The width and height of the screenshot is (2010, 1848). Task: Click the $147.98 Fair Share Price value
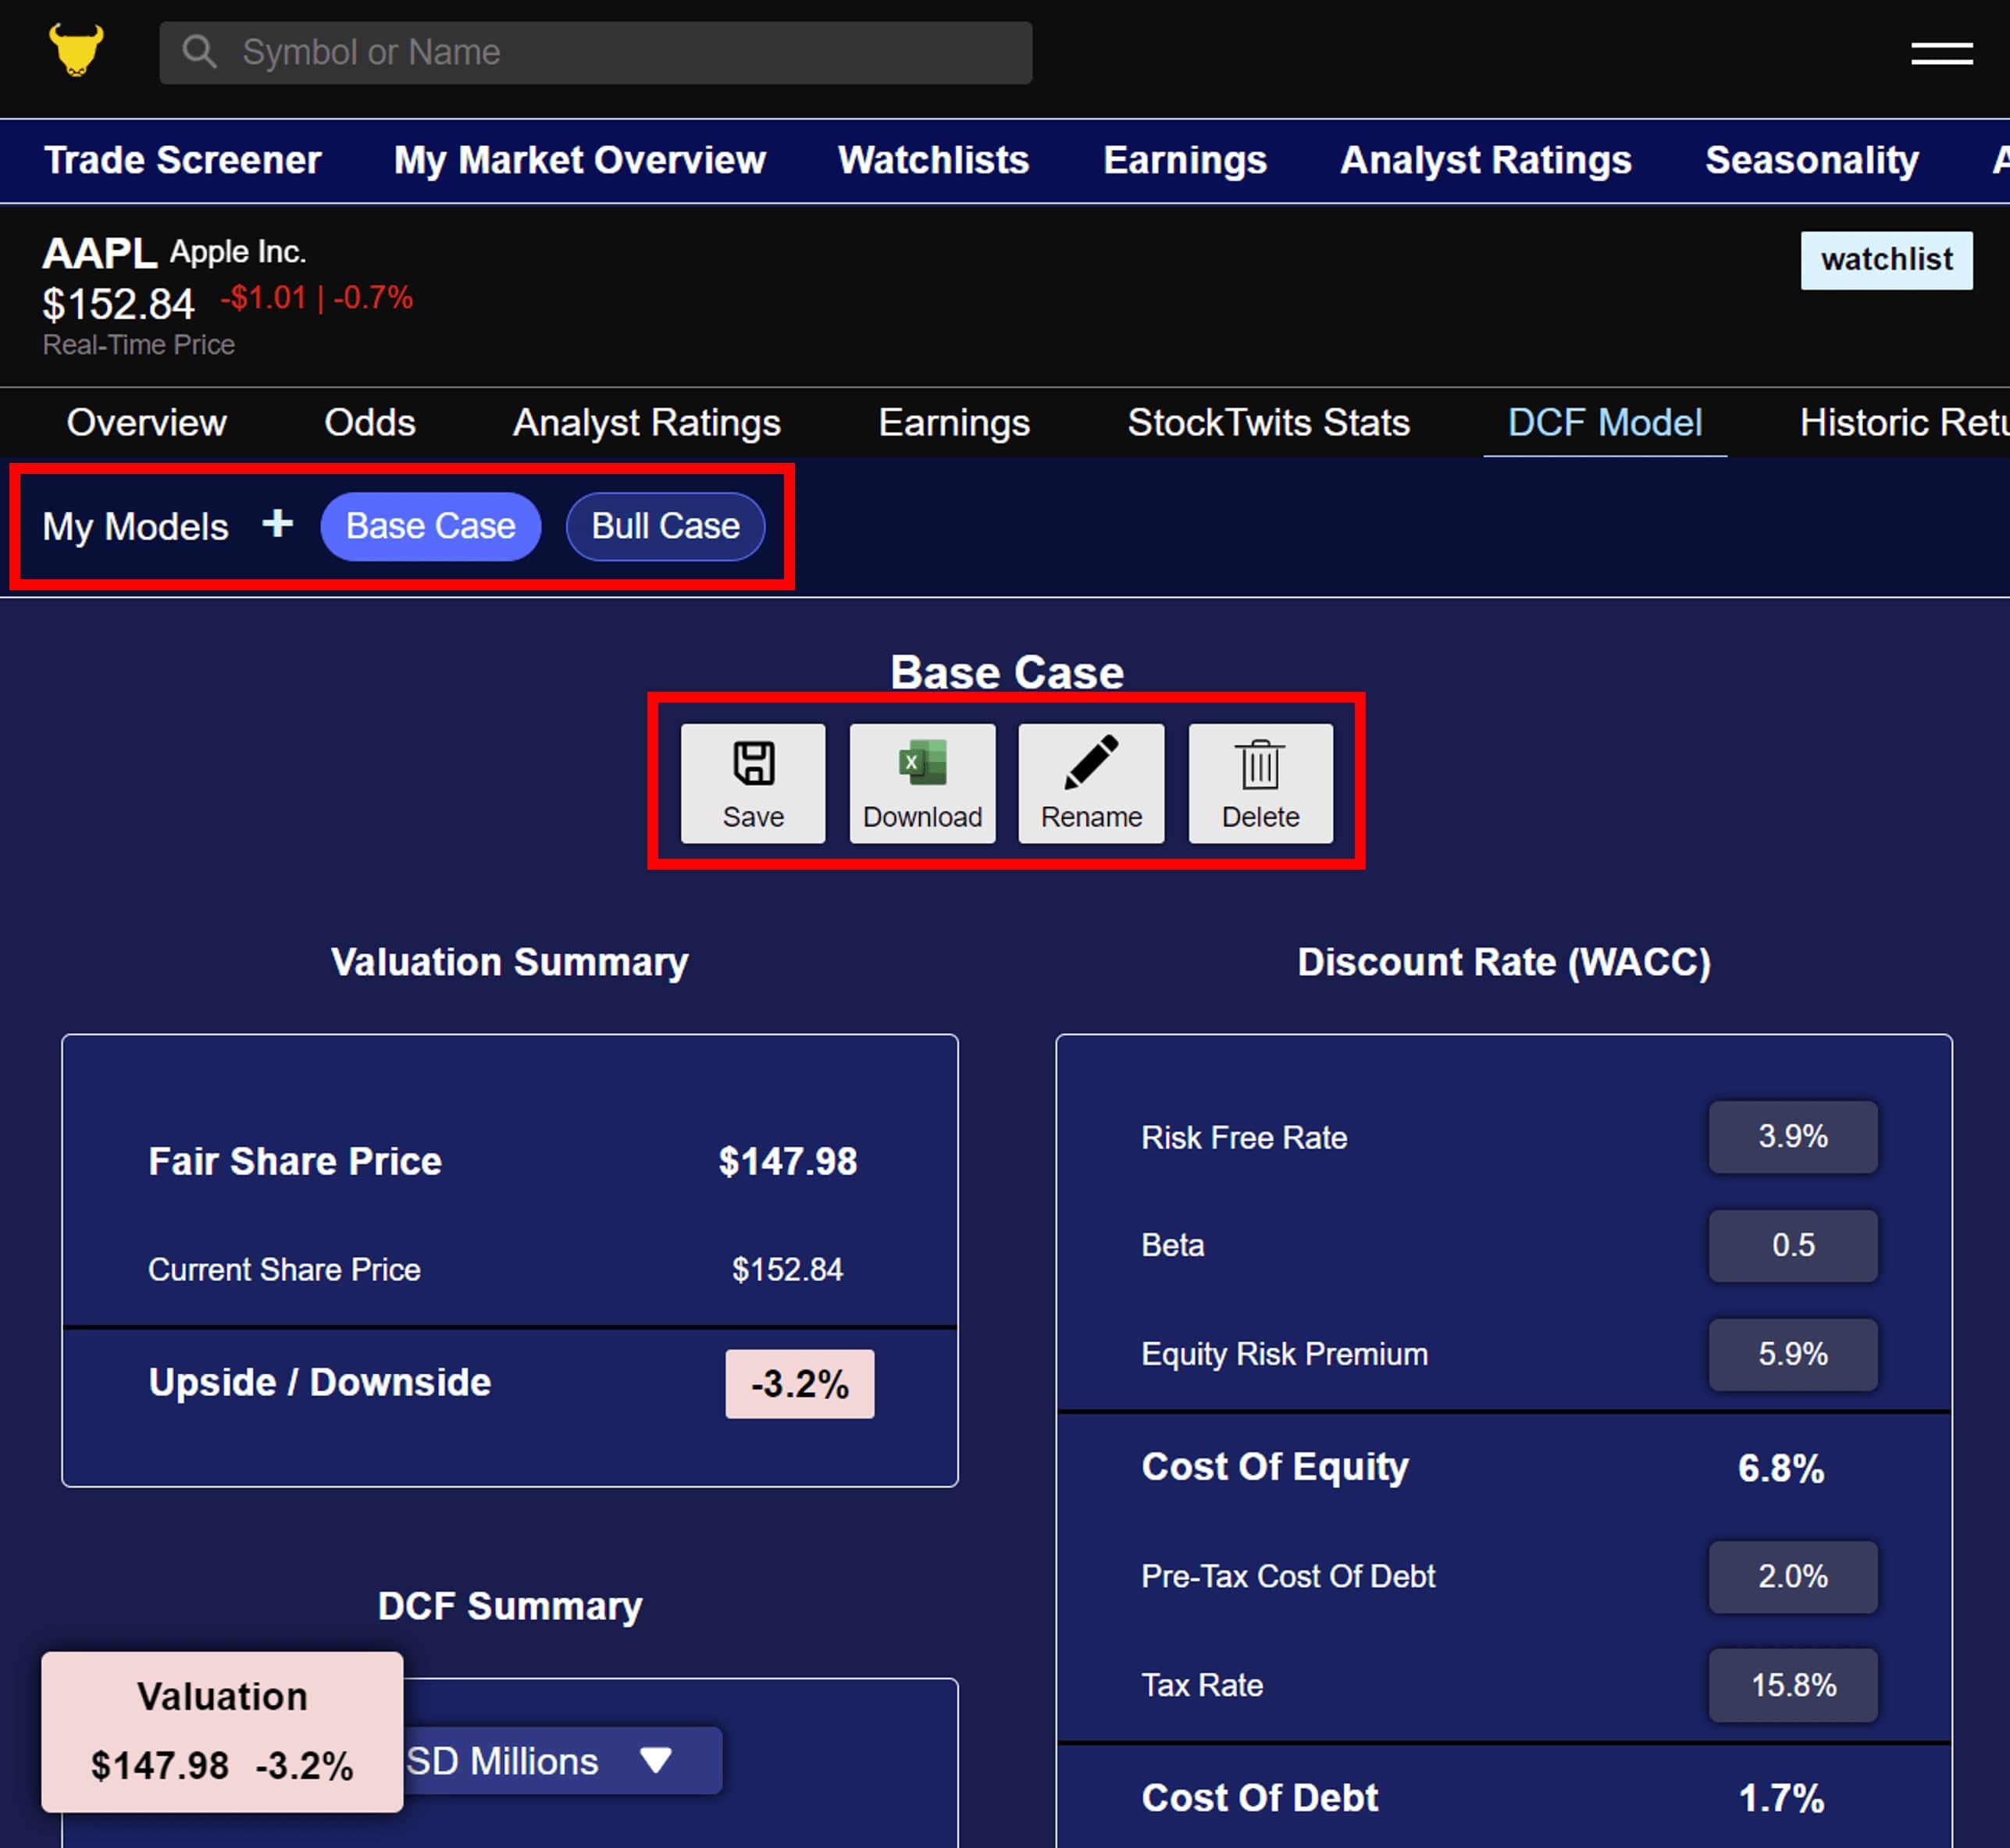tap(788, 1162)
